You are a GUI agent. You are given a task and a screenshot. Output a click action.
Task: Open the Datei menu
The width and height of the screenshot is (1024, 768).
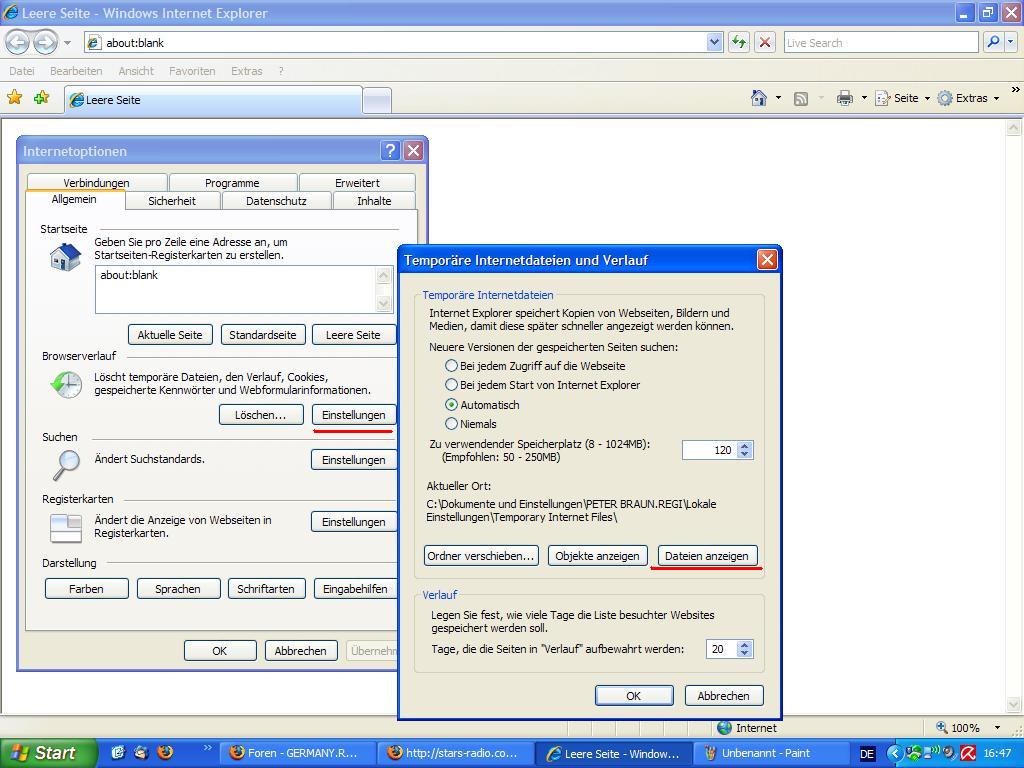point(22,71)
